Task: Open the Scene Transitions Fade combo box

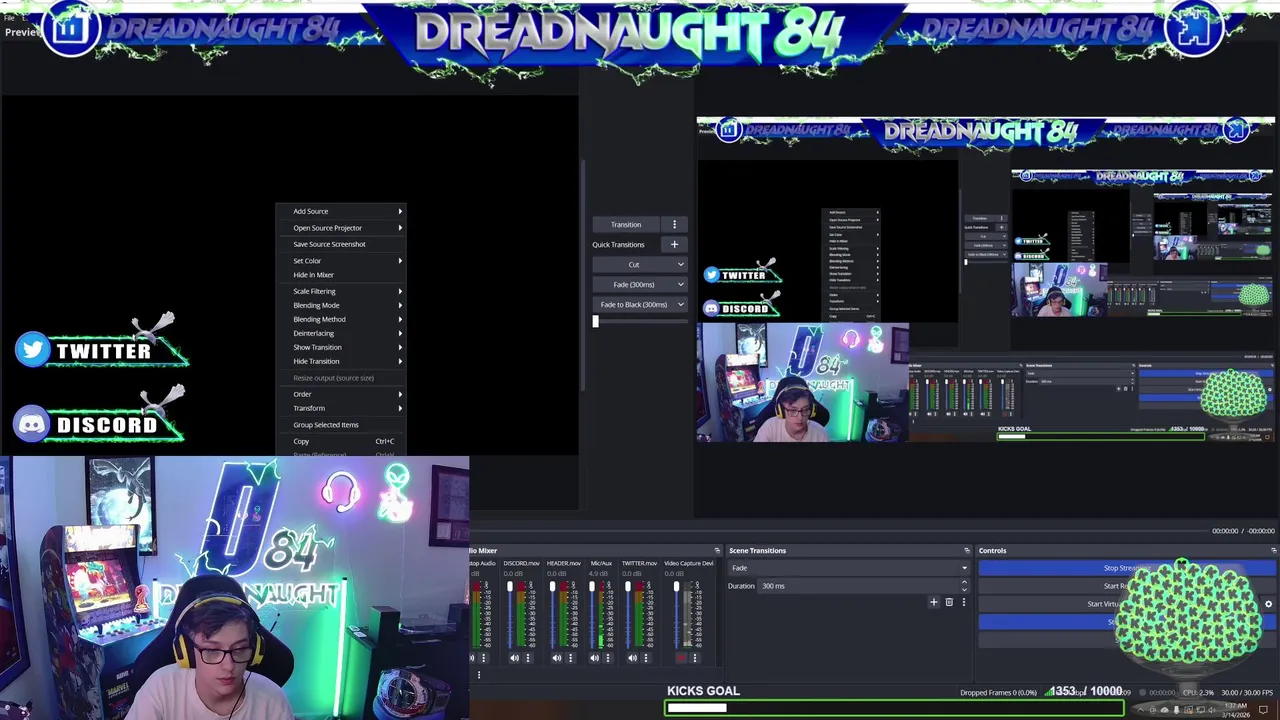Action: (x=849, y=568)
